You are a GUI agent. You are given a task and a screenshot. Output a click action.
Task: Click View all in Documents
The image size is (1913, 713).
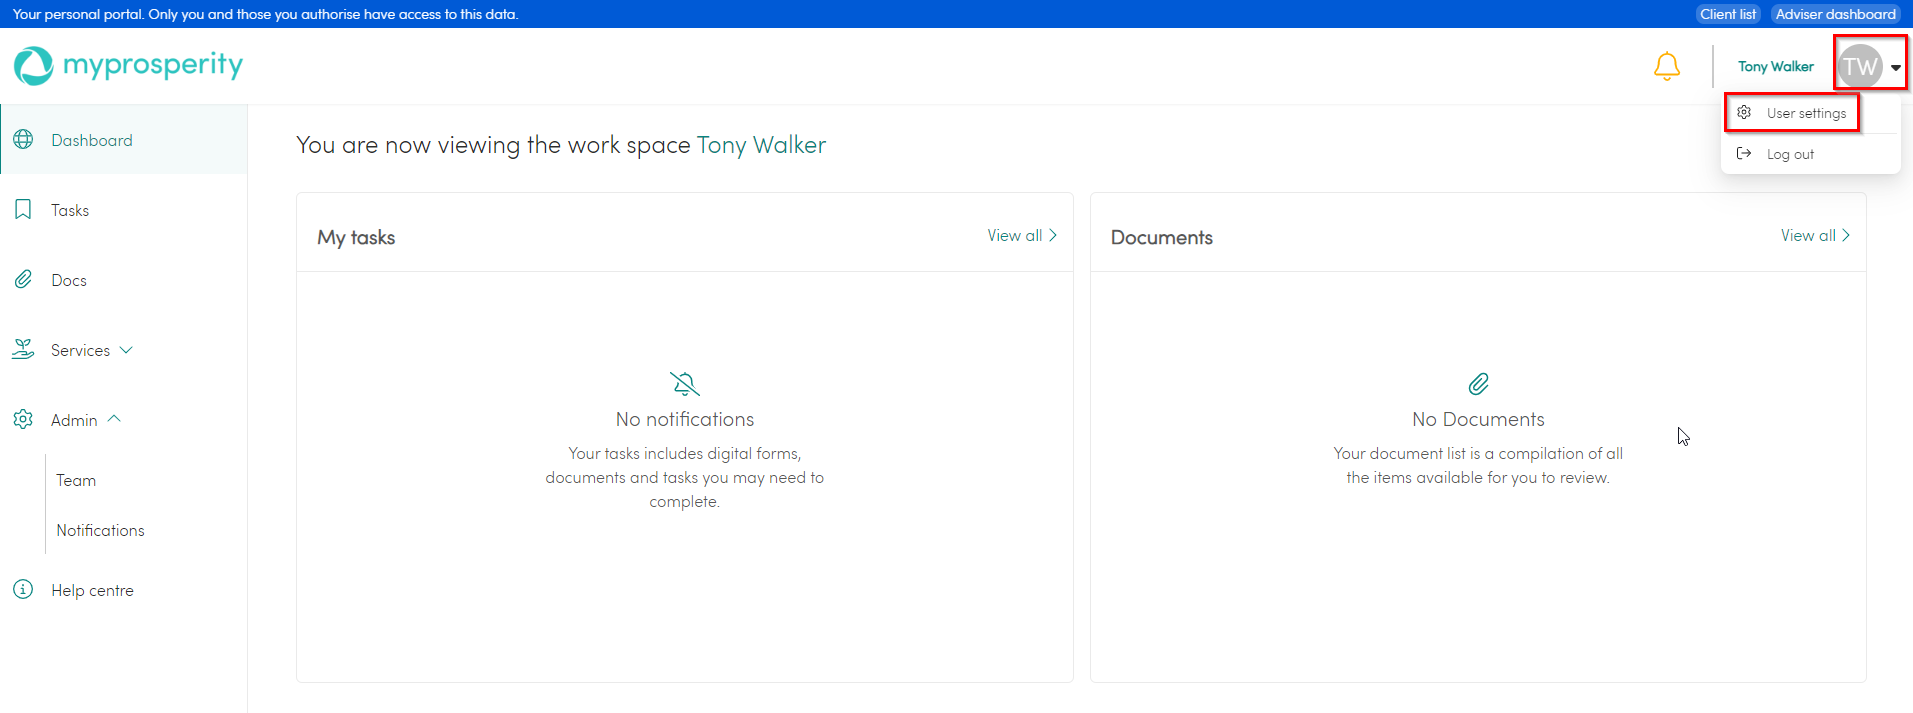(x=1814, y=236)
